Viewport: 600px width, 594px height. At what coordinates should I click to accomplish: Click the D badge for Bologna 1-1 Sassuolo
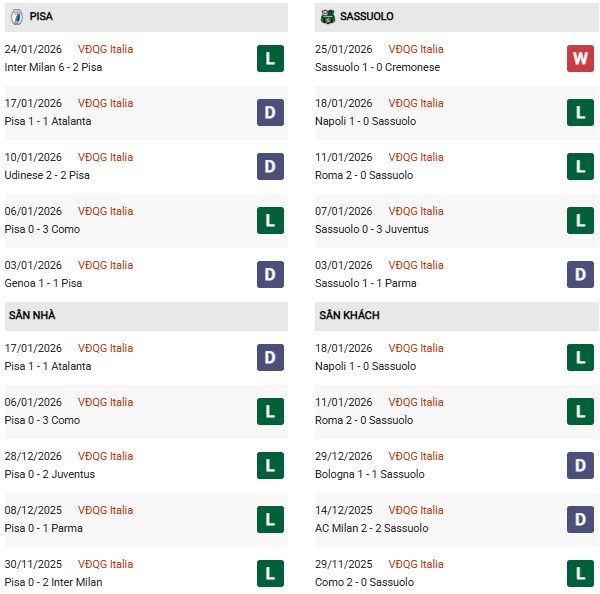(580, 465)
